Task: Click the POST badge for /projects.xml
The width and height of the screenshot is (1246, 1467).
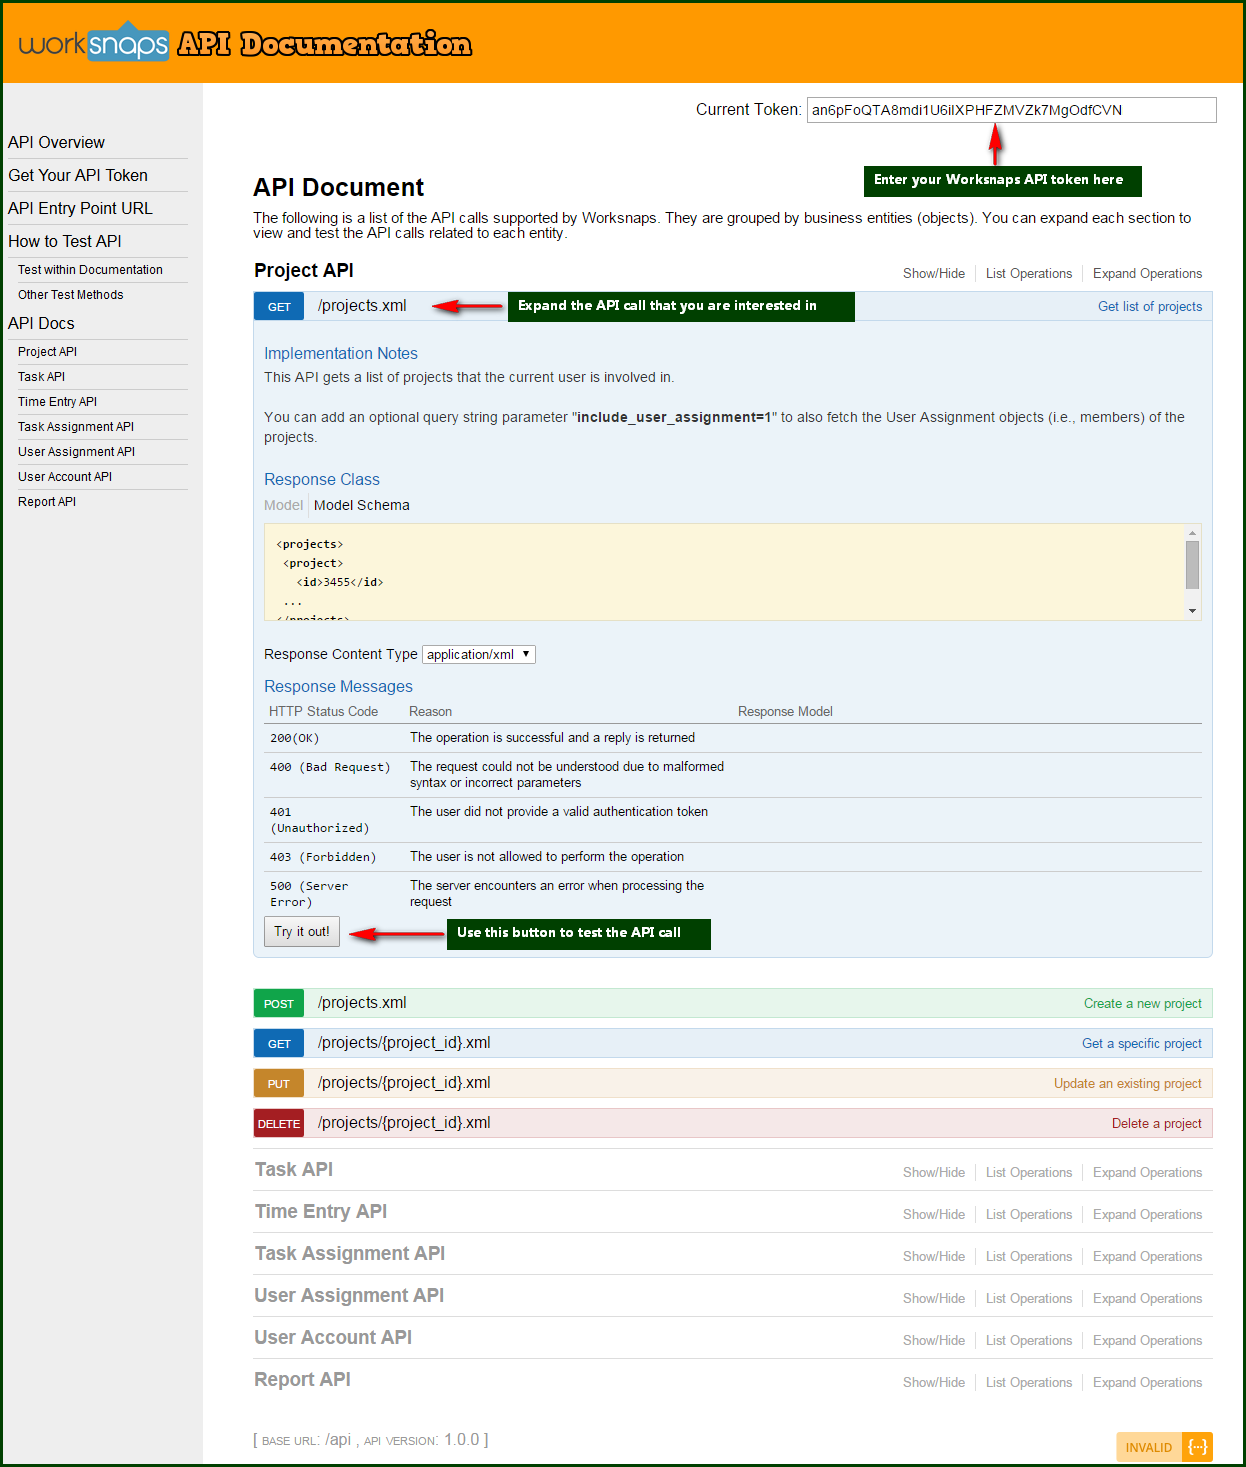Action: 279,1003
